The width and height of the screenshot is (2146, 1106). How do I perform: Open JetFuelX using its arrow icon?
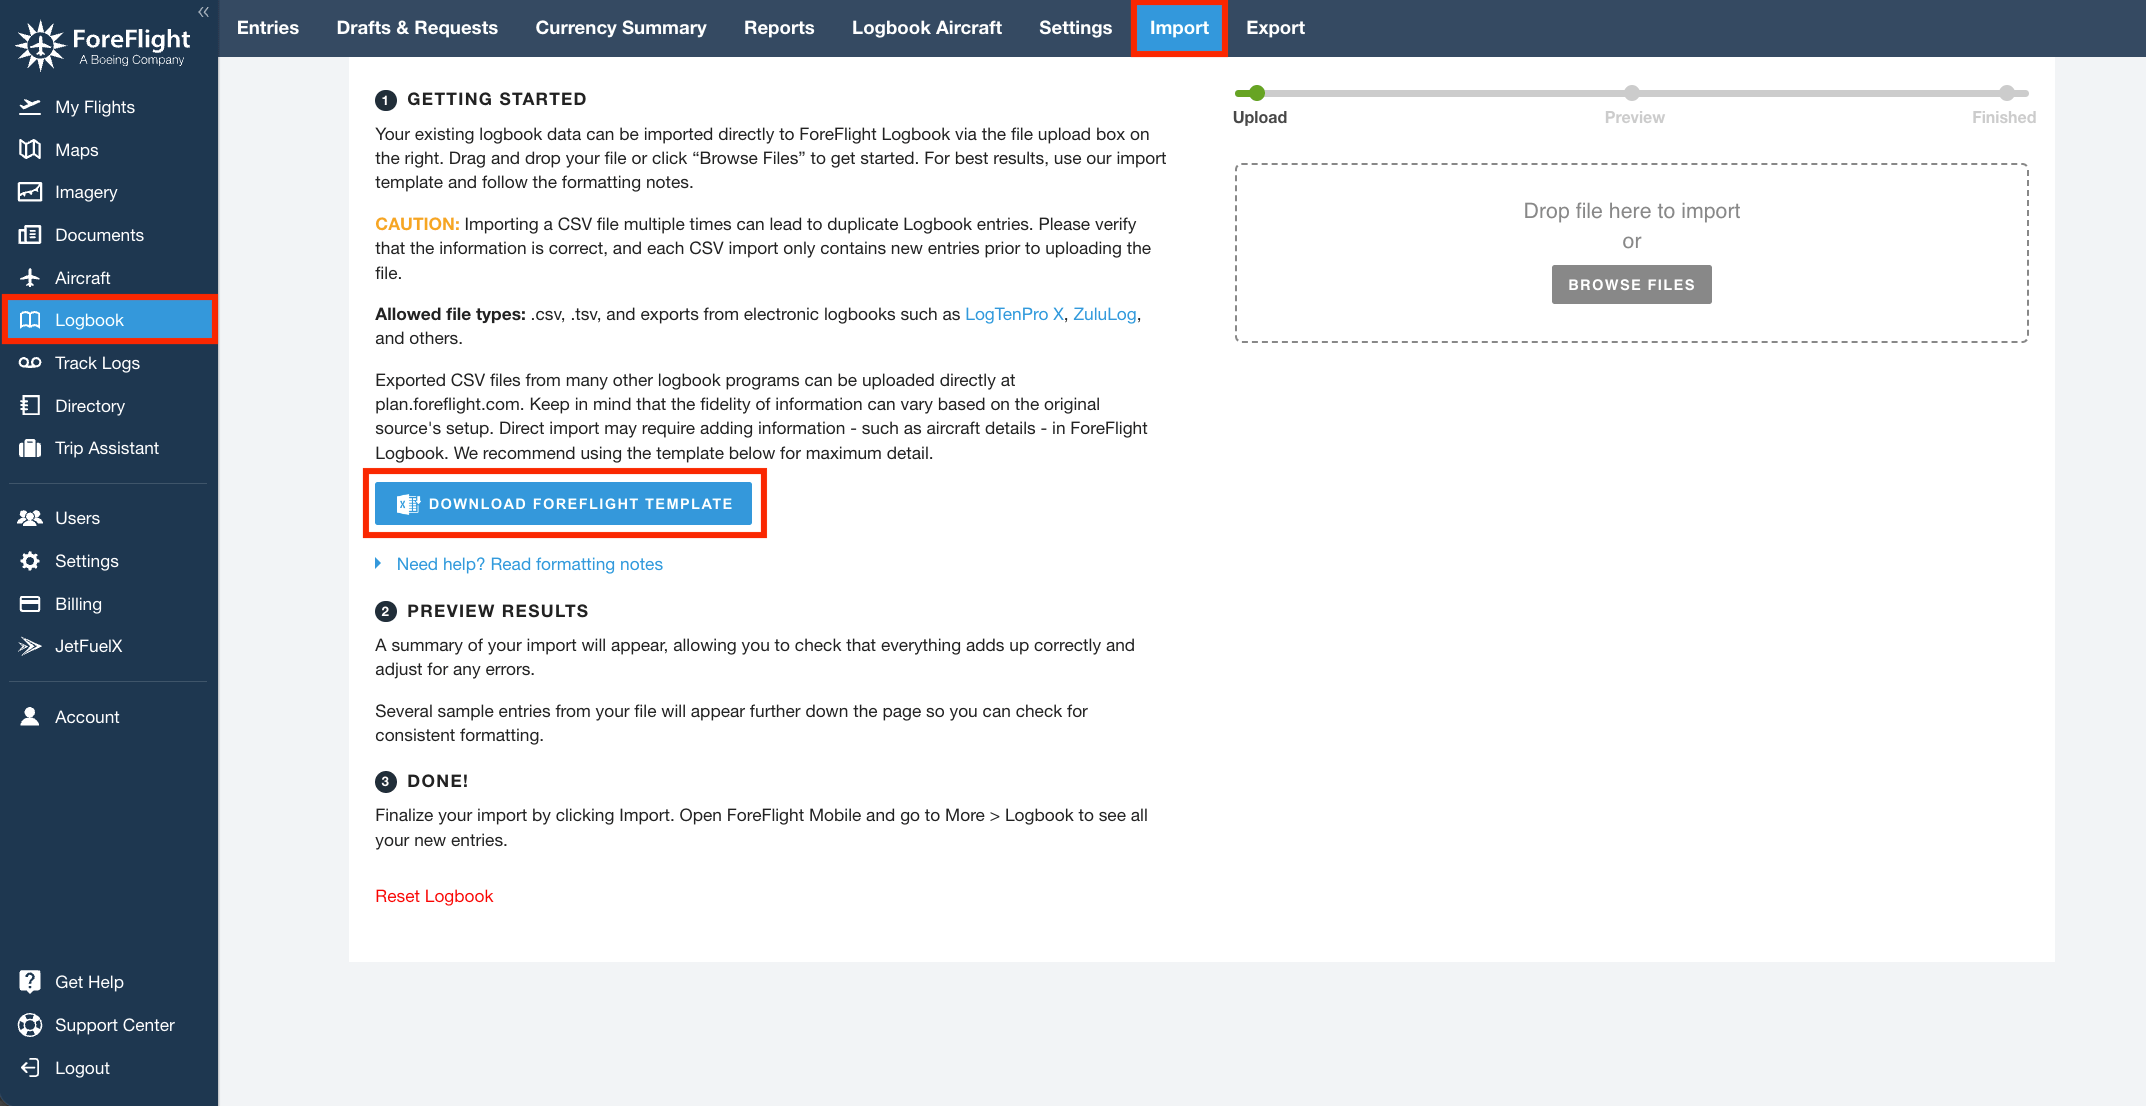point(30,646)
